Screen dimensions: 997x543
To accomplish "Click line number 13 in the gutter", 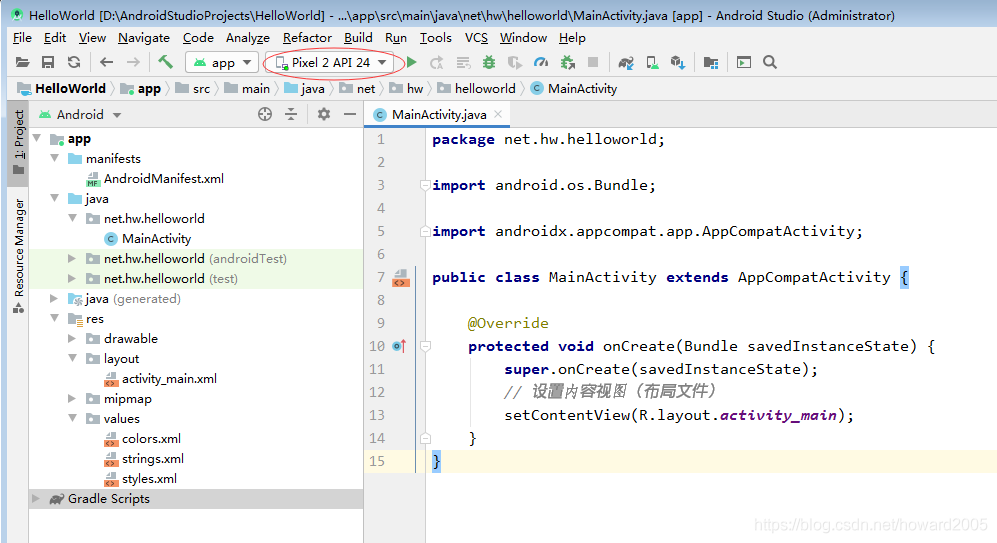I will [377, 415].
